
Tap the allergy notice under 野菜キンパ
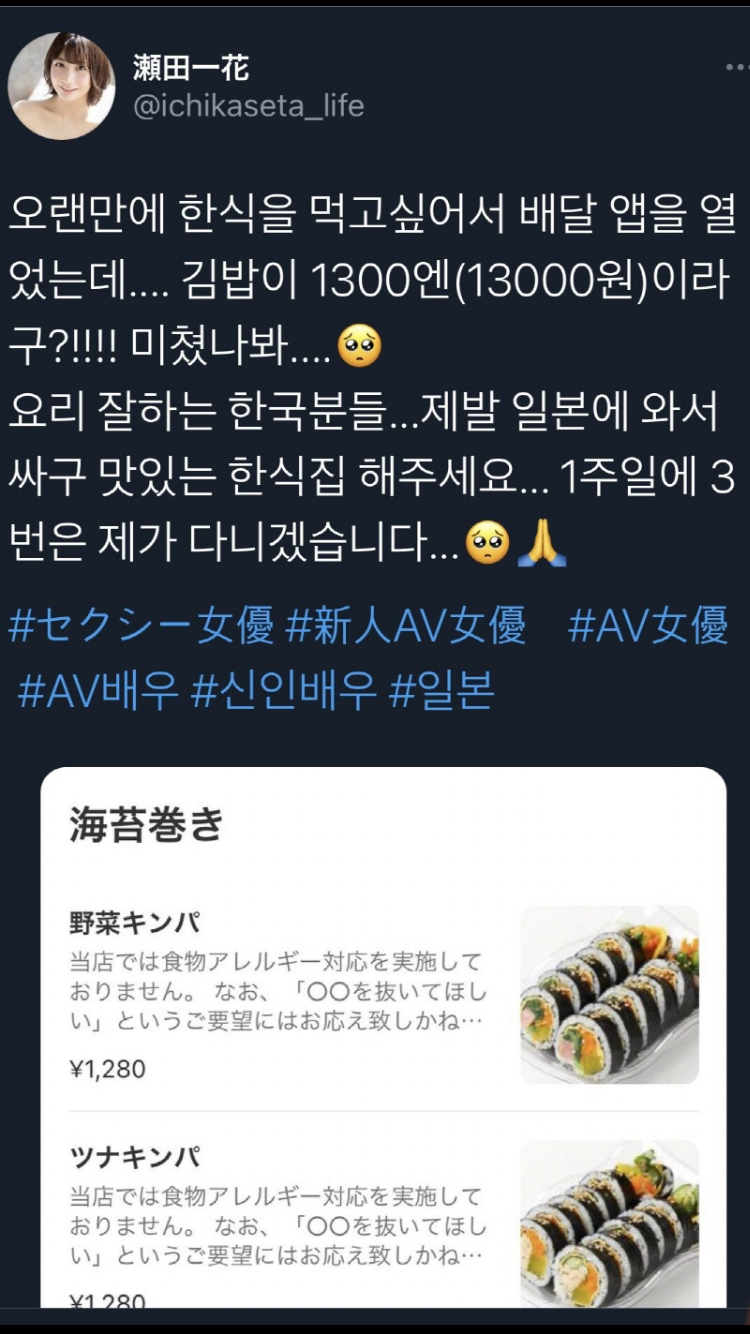pos(278,993)
